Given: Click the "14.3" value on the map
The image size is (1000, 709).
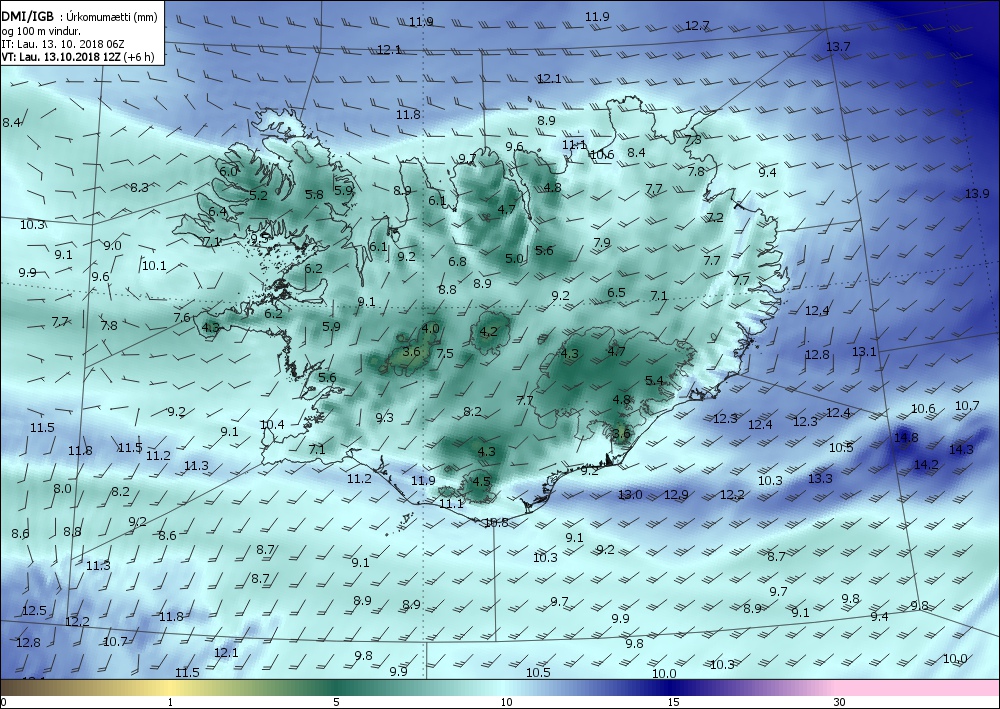Looking at the screenshot, I should (x=961, y=449).
